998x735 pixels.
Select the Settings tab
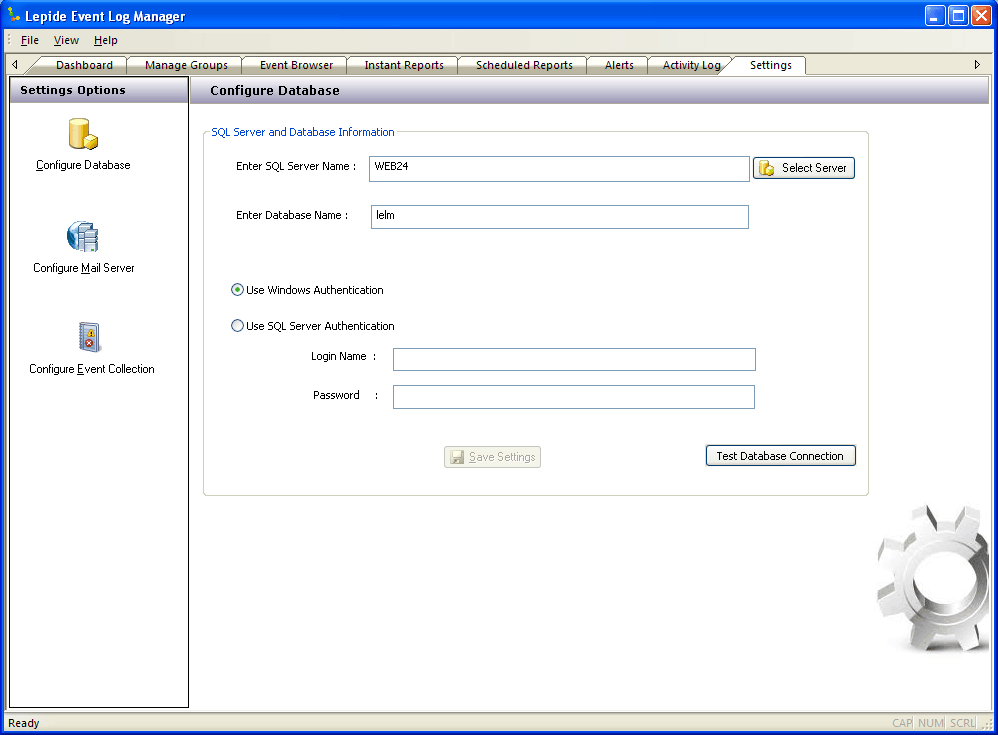click(770, 65)
